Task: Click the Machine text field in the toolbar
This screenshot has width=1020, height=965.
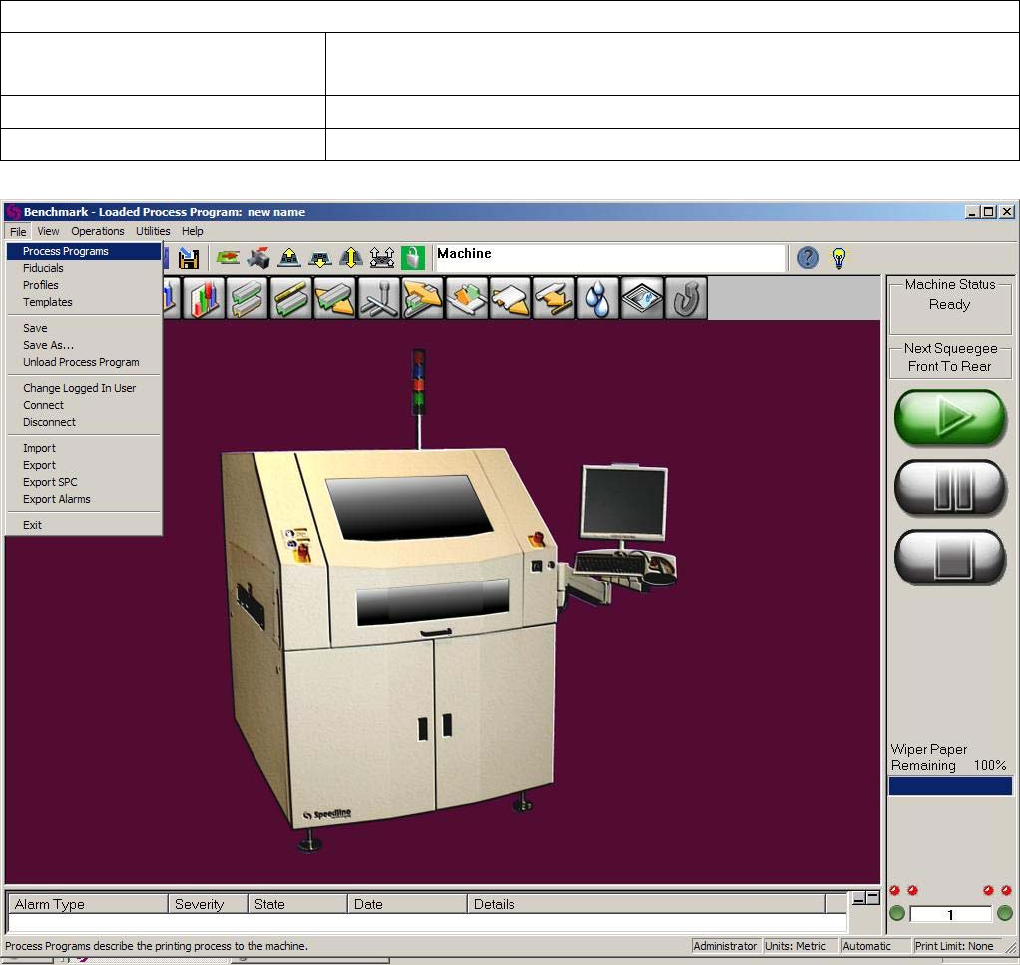Action: [x=610, y=258]
